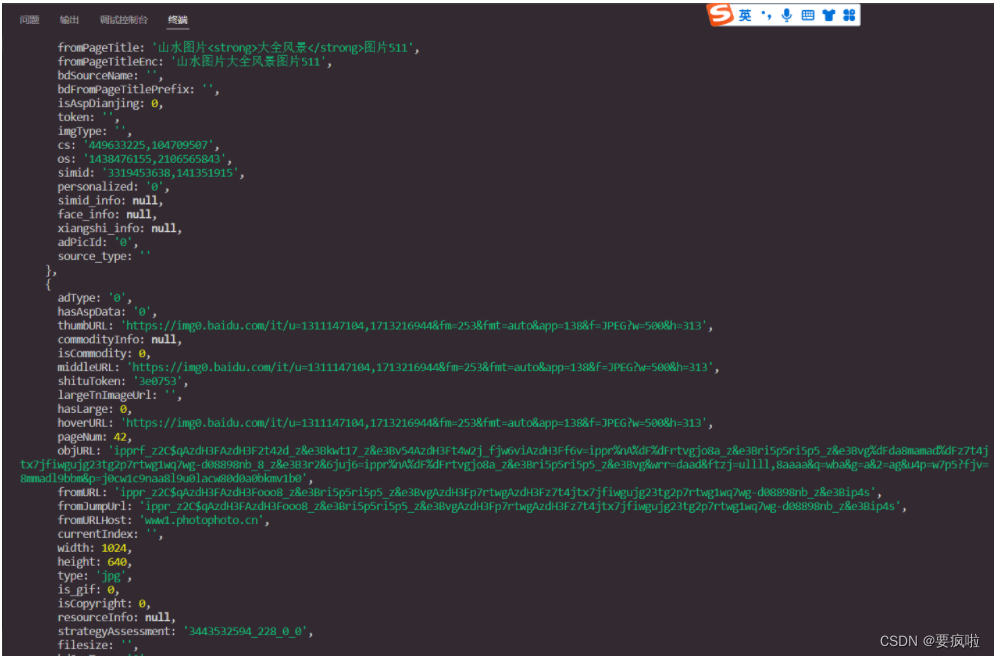The image size is (996, 658).
Task: Click the middleURL baidu image link
Action: coord(420,368)
